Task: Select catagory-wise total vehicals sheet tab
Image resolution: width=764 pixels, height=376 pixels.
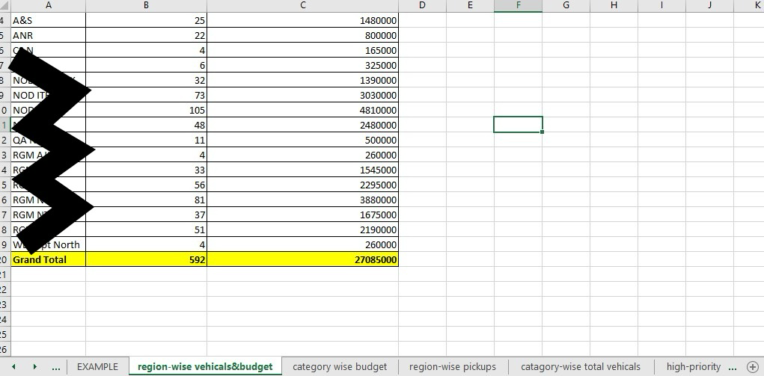Action: (x=580, y=367)
